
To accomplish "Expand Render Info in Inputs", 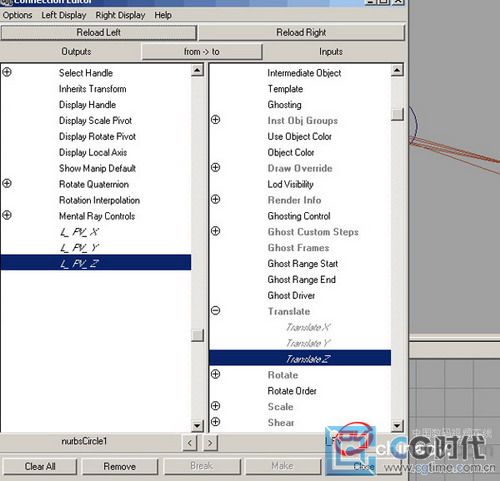I will (216, 199).
